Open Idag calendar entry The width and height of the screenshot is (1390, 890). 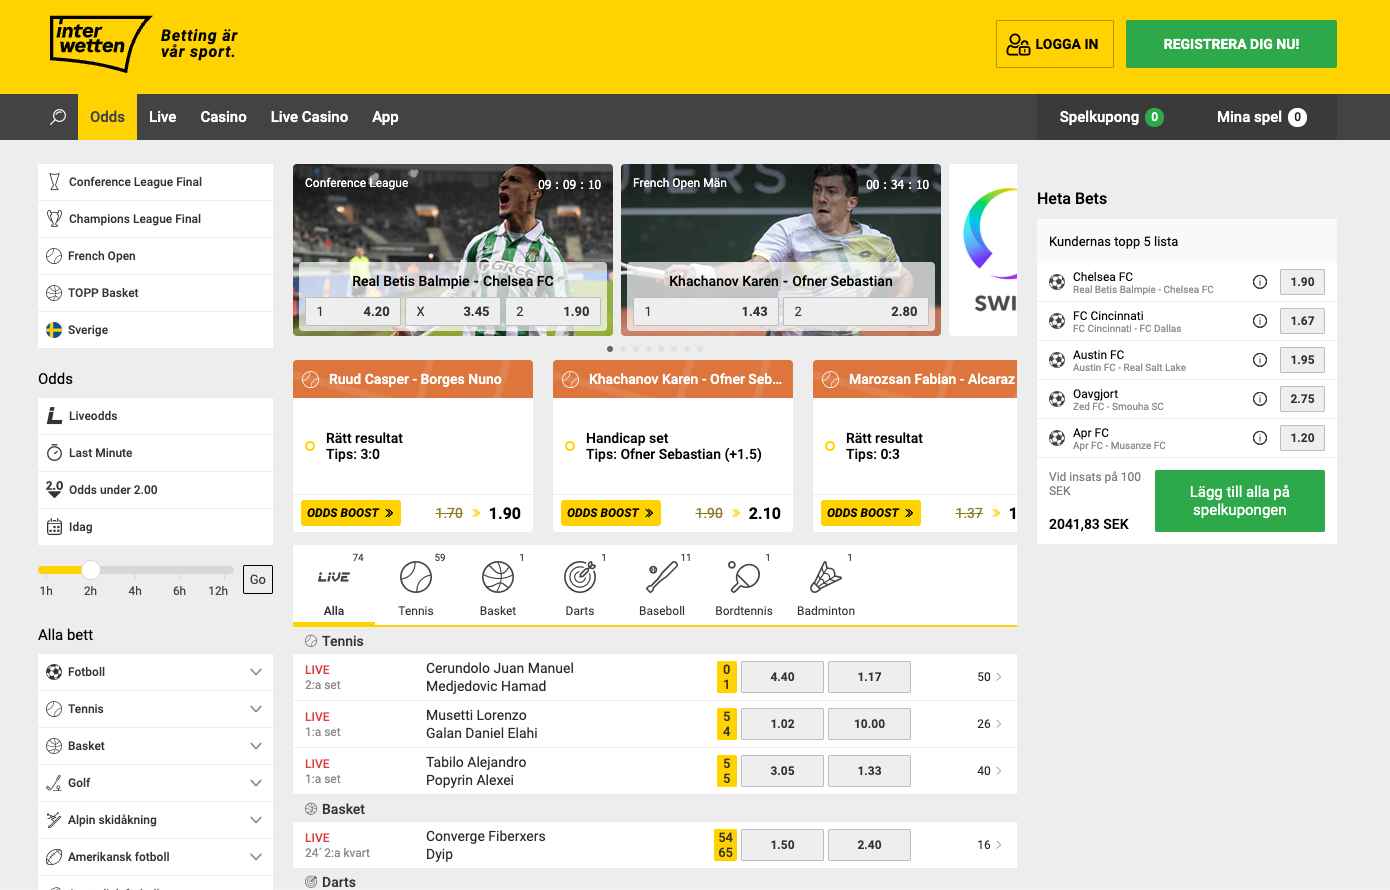(155, 527)
